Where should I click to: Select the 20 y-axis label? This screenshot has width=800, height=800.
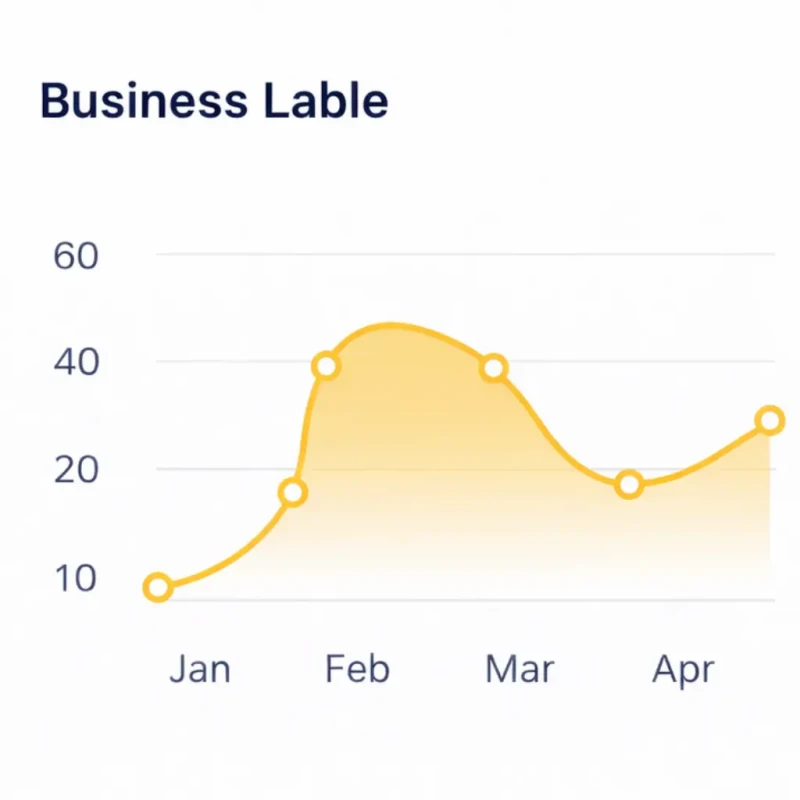pos(76,469)
